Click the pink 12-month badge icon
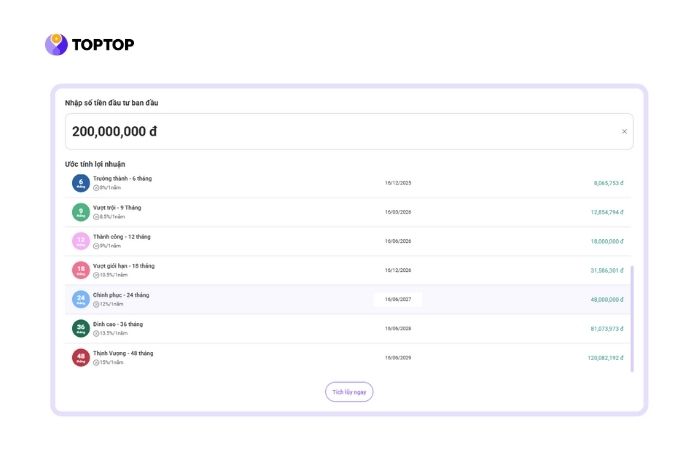Screen dimensions: 700x450 (81, 241)
